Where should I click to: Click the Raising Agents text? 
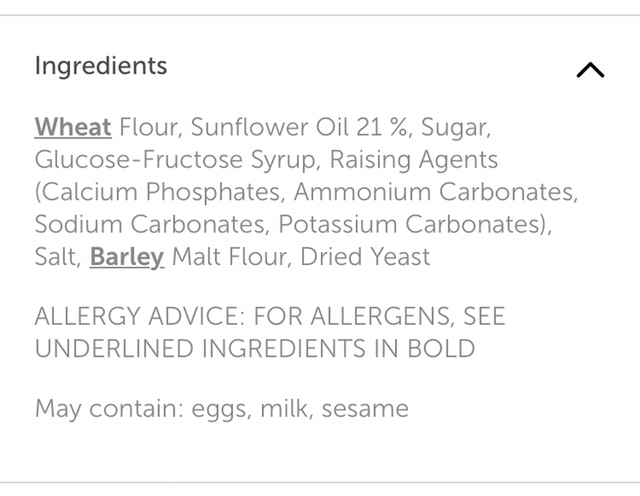pos(413,160)
